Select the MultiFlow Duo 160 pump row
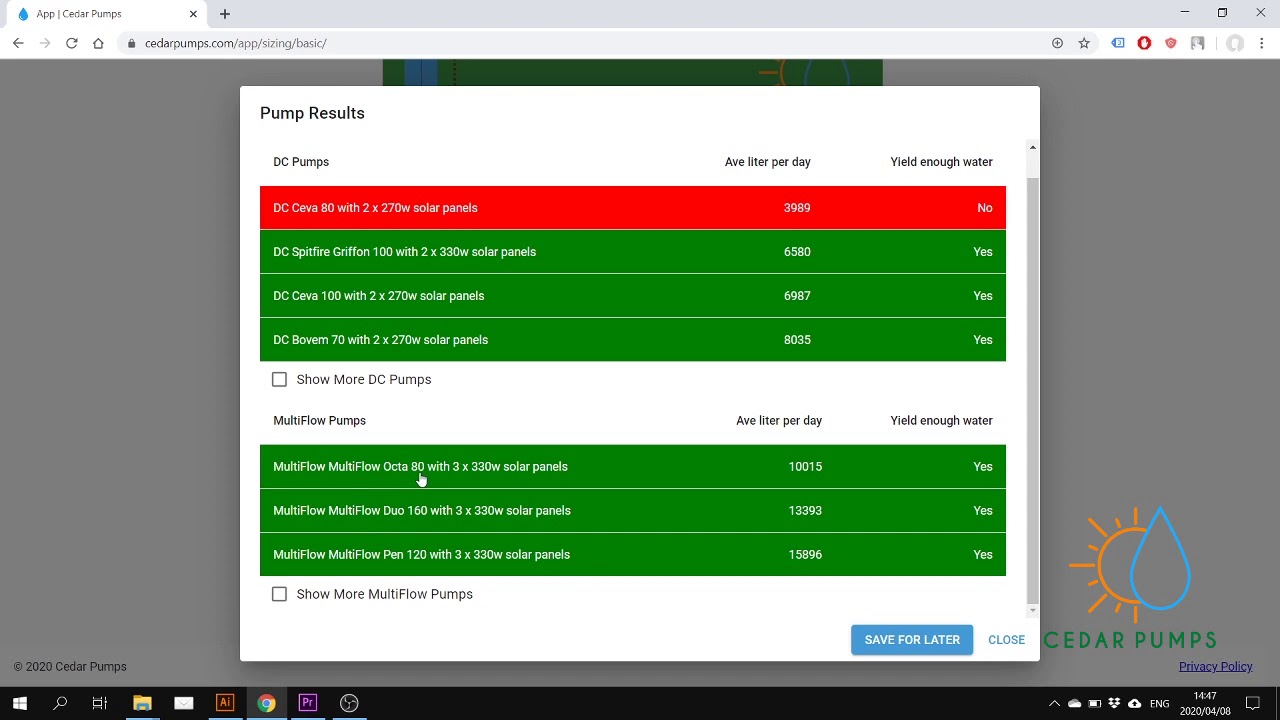This screenshot has height=720, width=1280. coord(633,511)
